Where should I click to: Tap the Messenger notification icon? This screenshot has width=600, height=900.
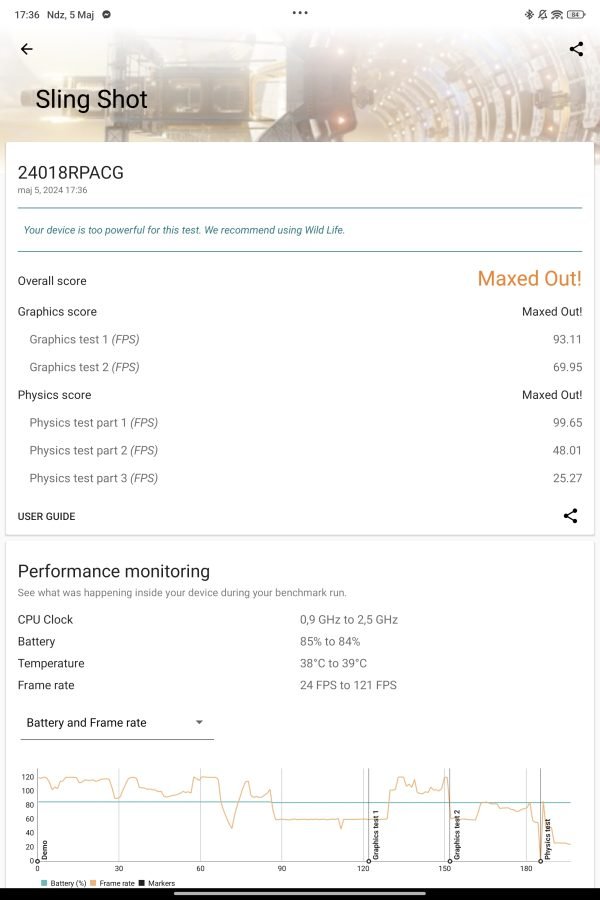107,15
